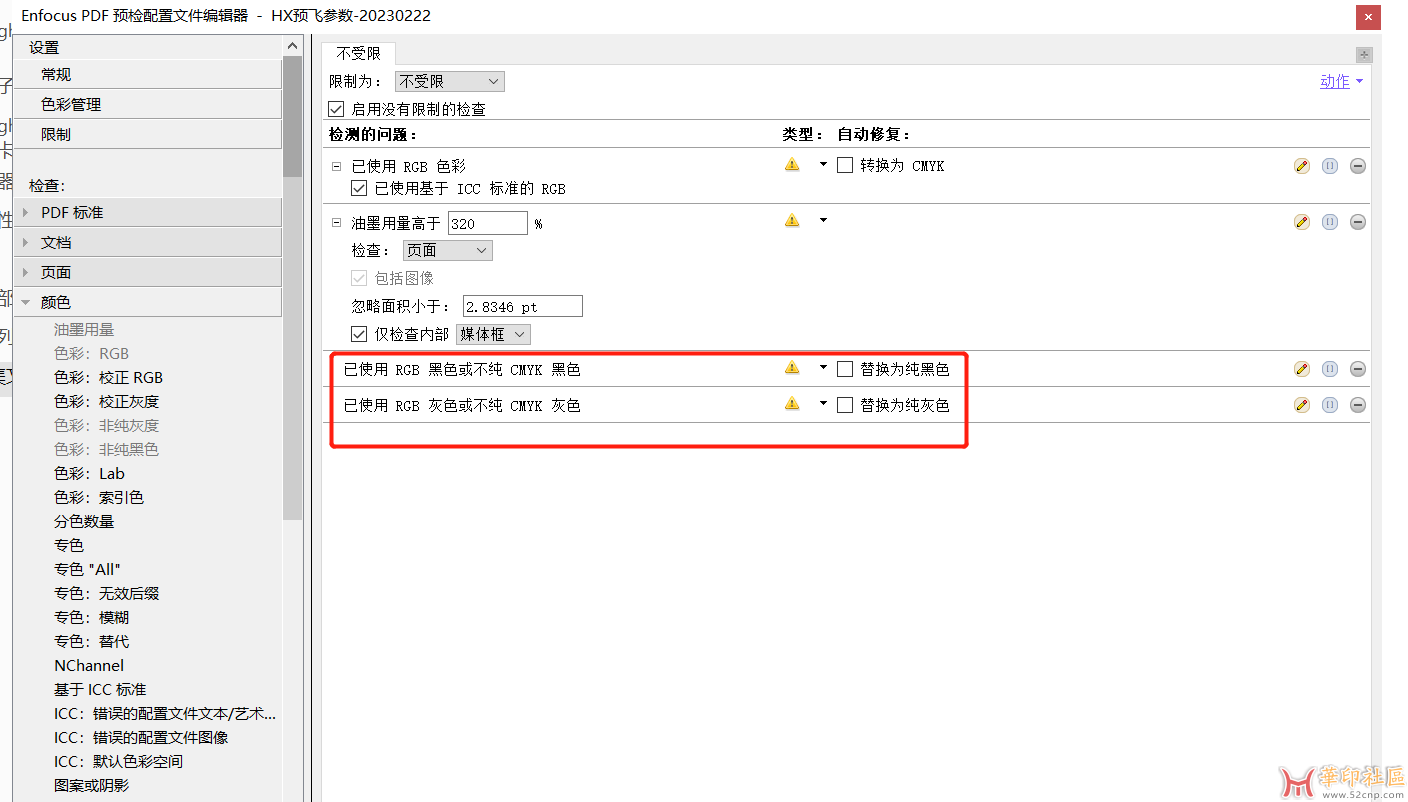Remove the RGB 黑色或不纯 CMYK 黑色 check

pos(1358,369)
